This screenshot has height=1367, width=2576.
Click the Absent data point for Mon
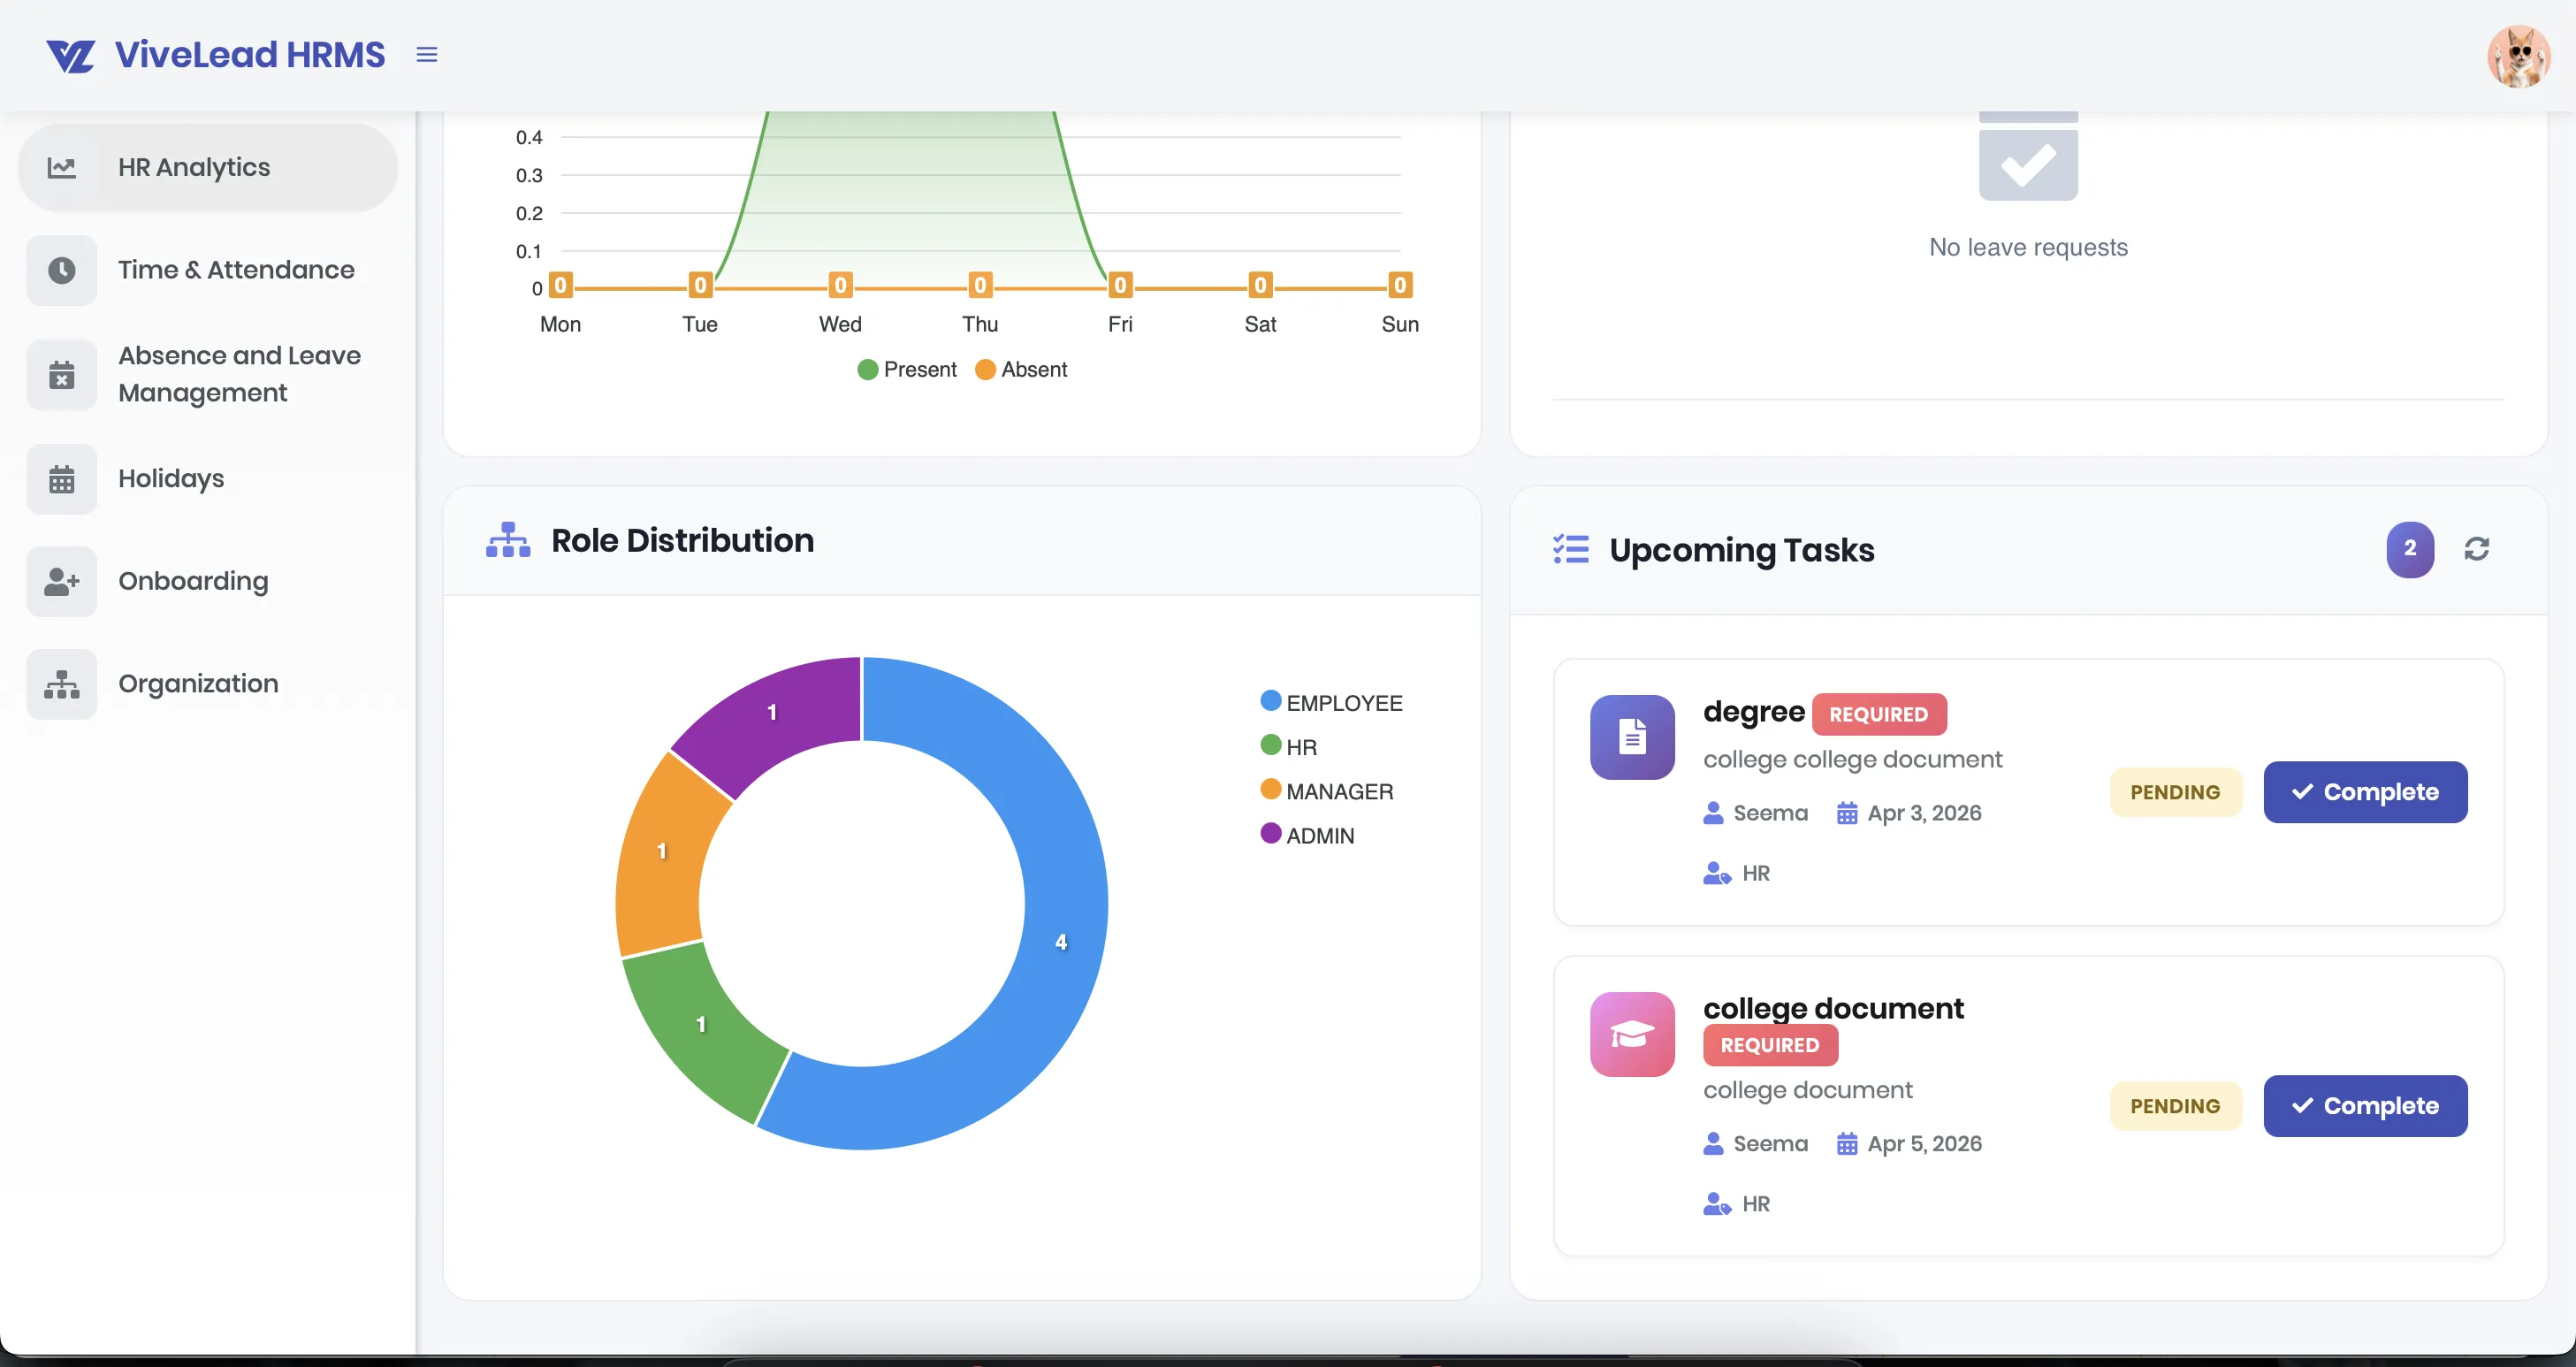[x=561, y=286]
